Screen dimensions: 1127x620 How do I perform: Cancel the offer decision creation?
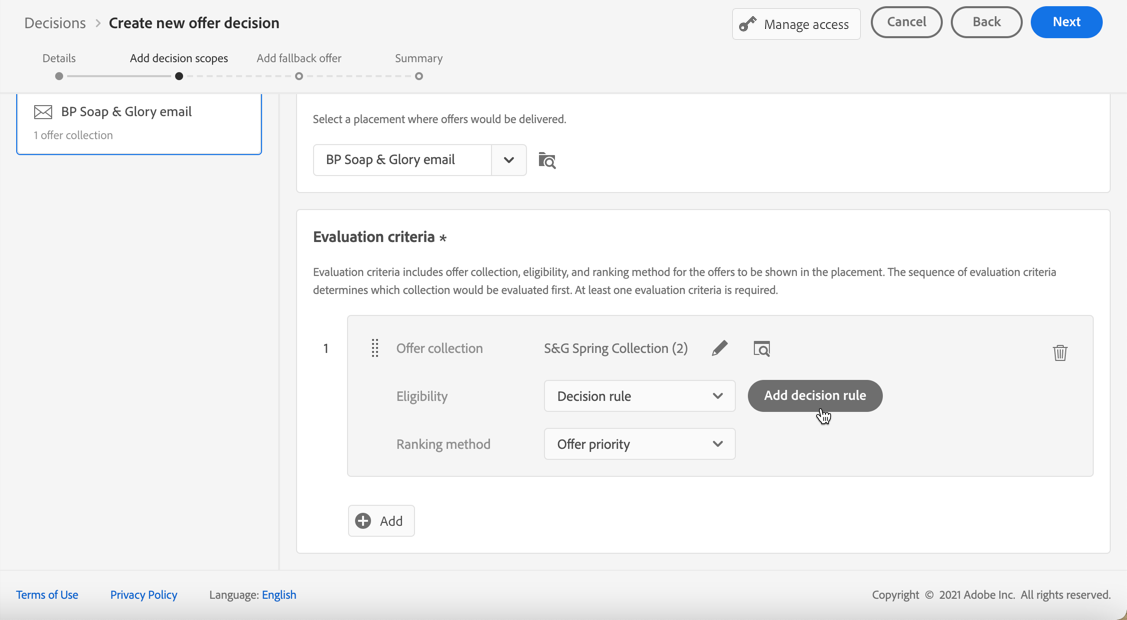[906, 22]
